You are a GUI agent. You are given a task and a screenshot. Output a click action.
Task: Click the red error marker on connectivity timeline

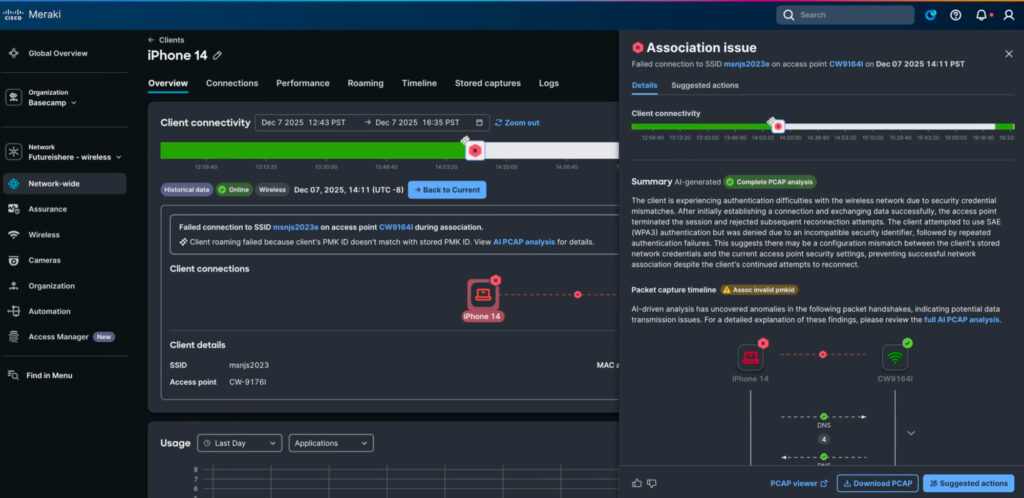click(x=475, y=150)
